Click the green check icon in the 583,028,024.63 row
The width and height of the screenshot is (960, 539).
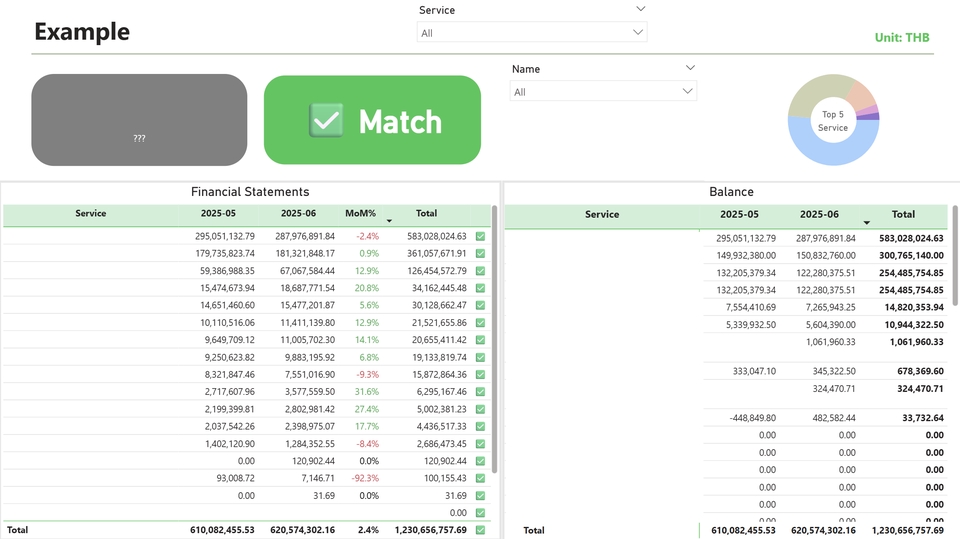pos(481,237)
